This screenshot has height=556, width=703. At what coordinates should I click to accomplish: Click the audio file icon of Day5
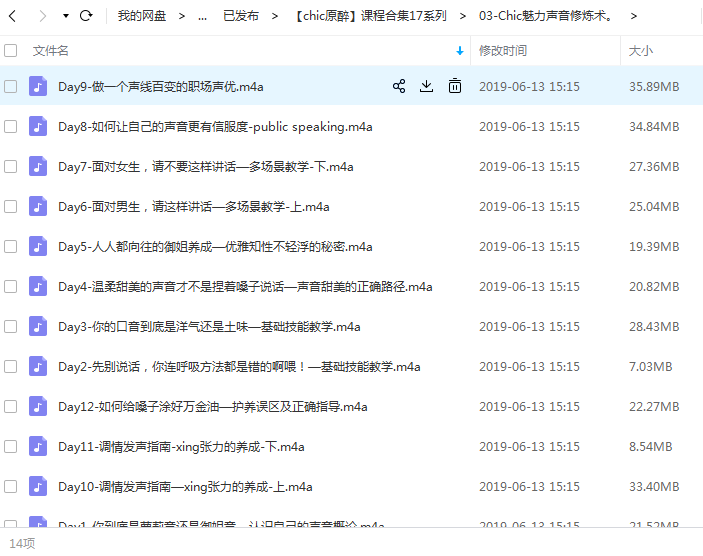tap(38, 247)
